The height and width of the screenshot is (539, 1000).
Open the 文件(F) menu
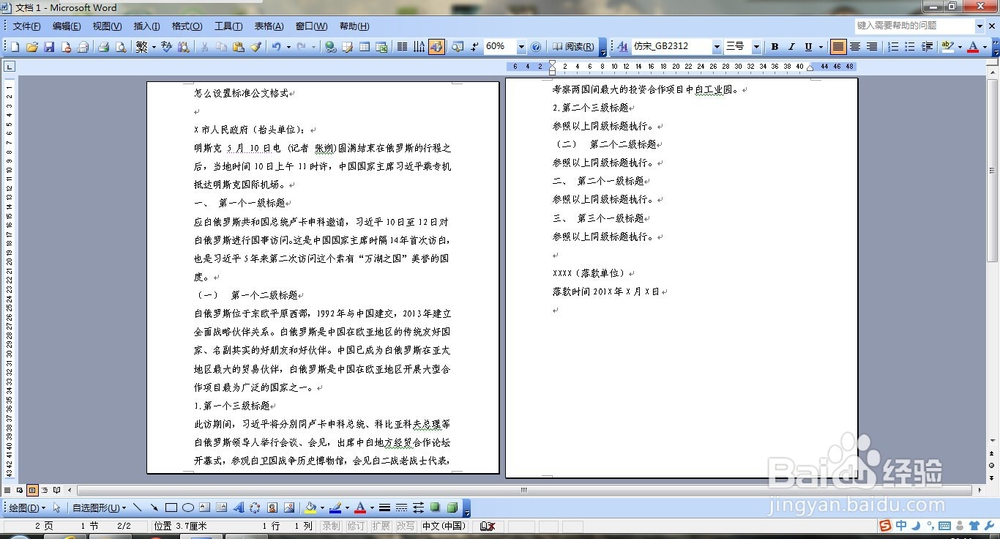pyautogui.click(x=27, y=26)
